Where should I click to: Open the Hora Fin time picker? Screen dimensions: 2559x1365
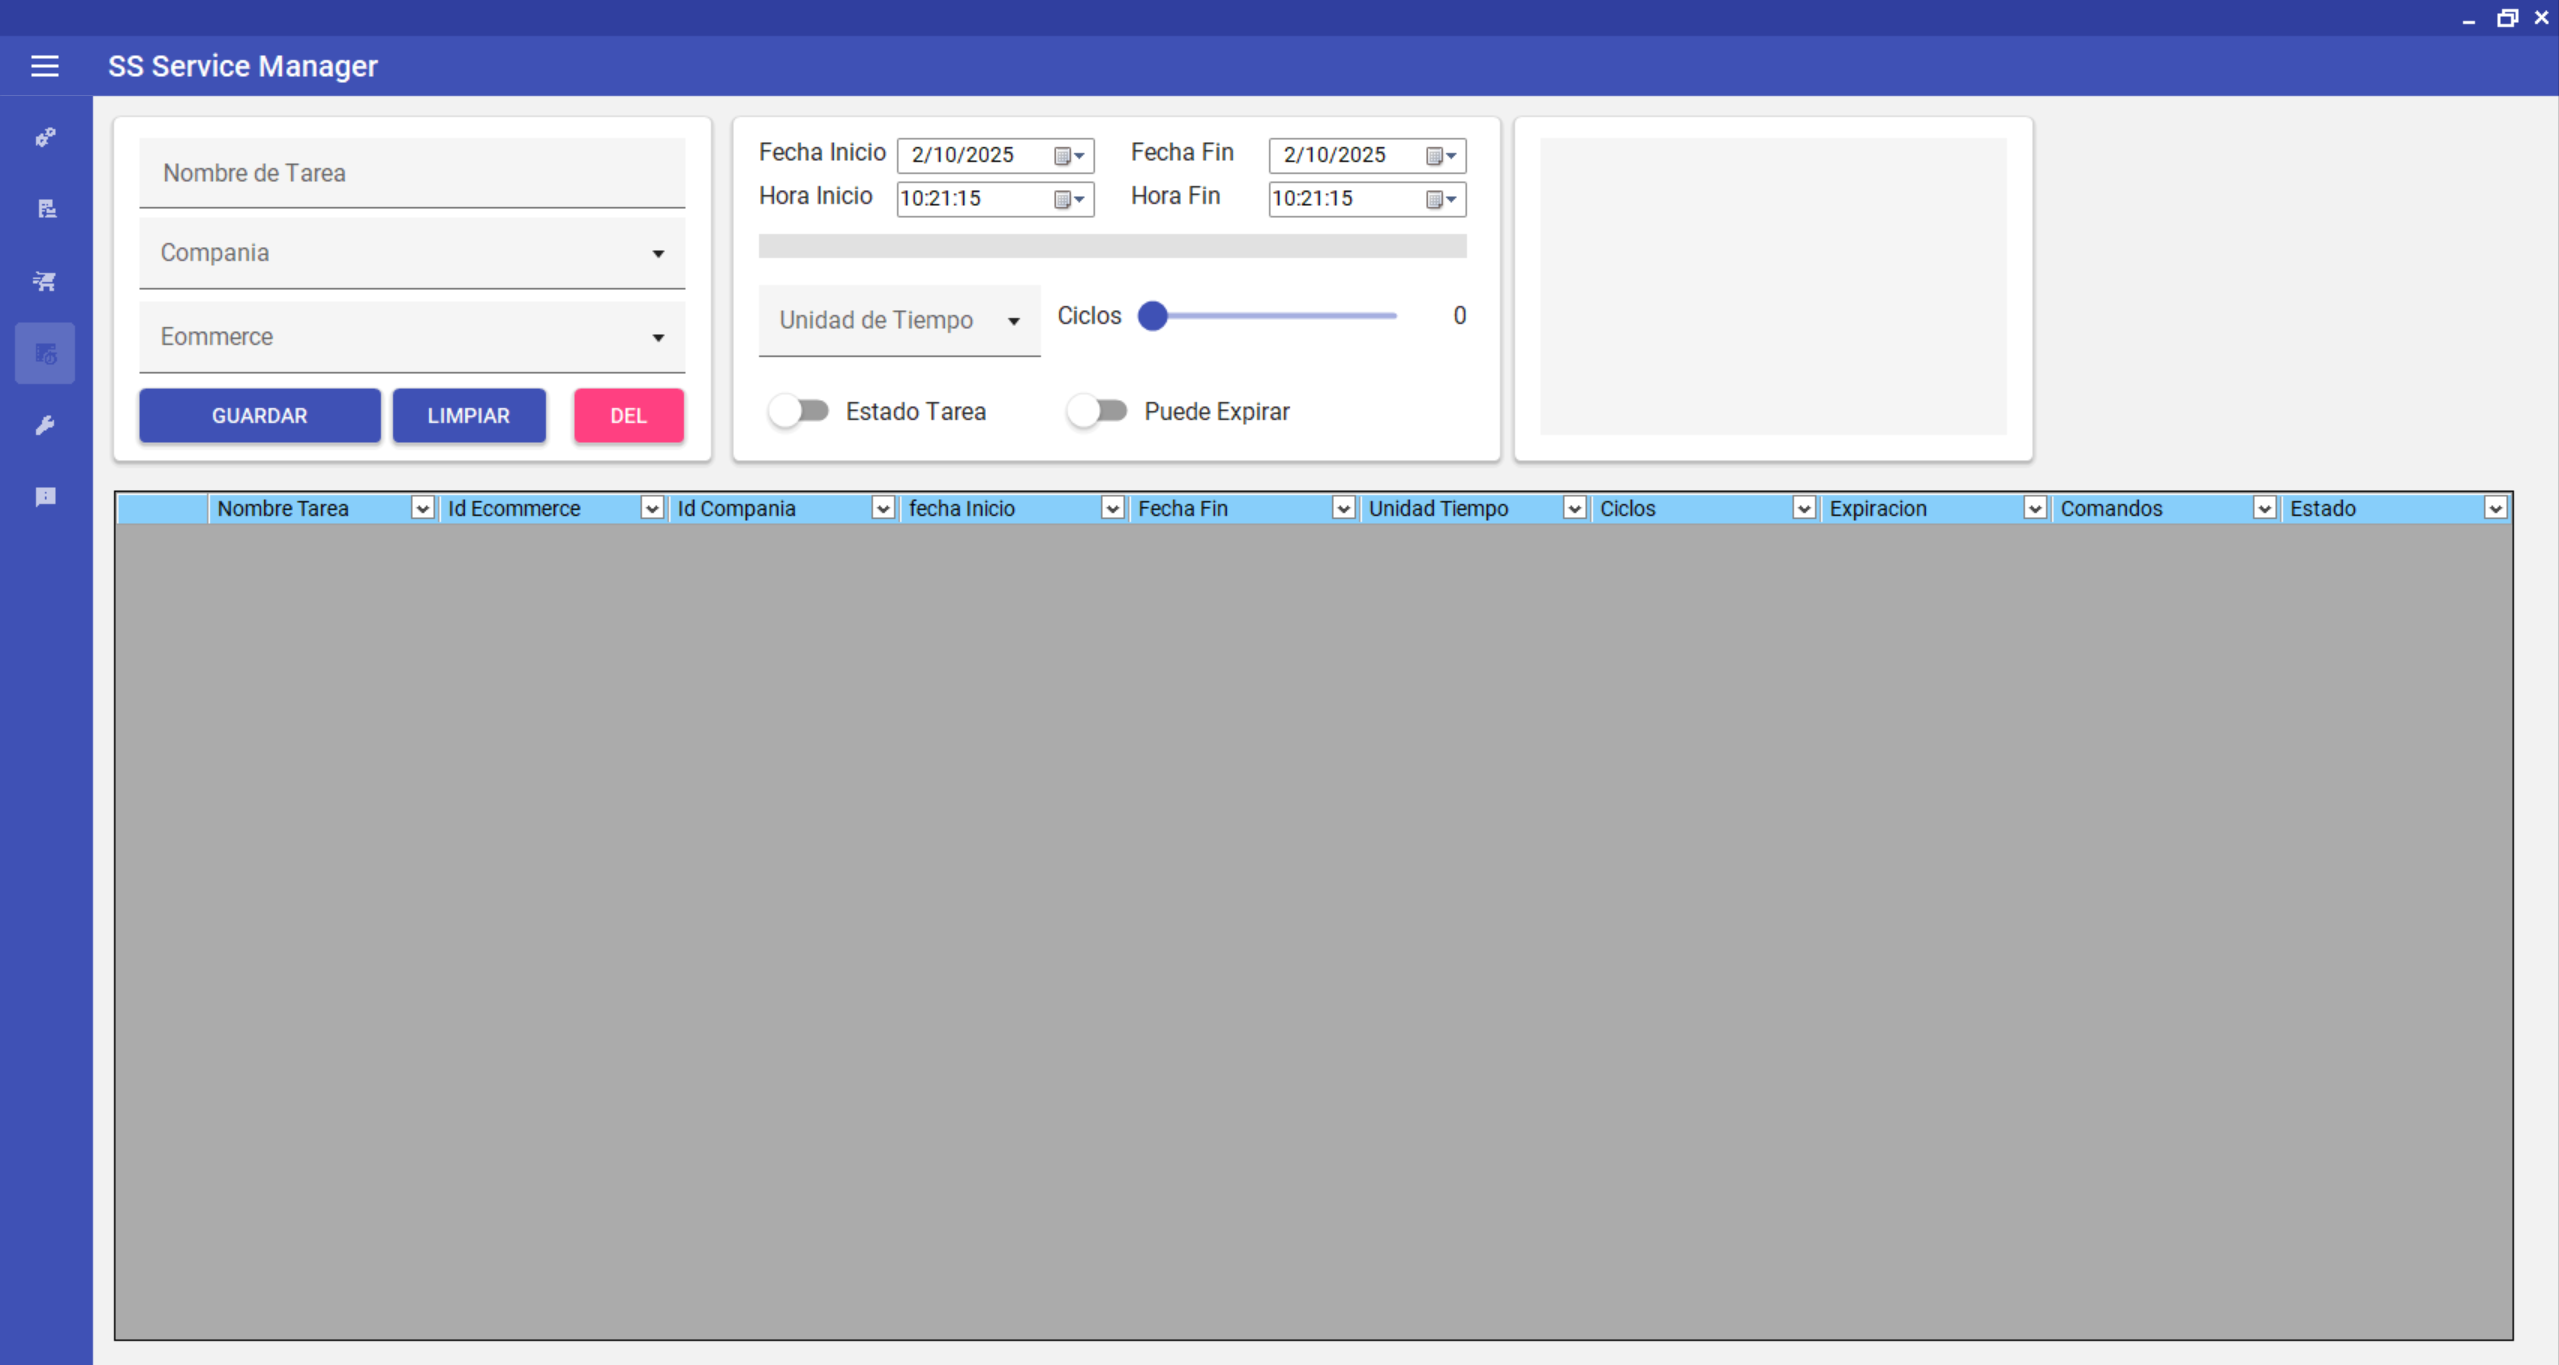1441,199
